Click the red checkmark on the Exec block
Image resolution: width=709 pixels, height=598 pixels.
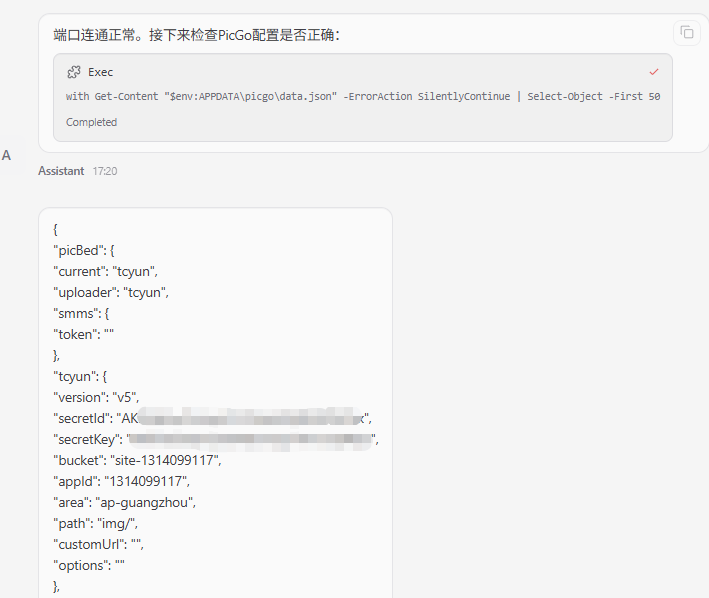(x=654, y=72)
